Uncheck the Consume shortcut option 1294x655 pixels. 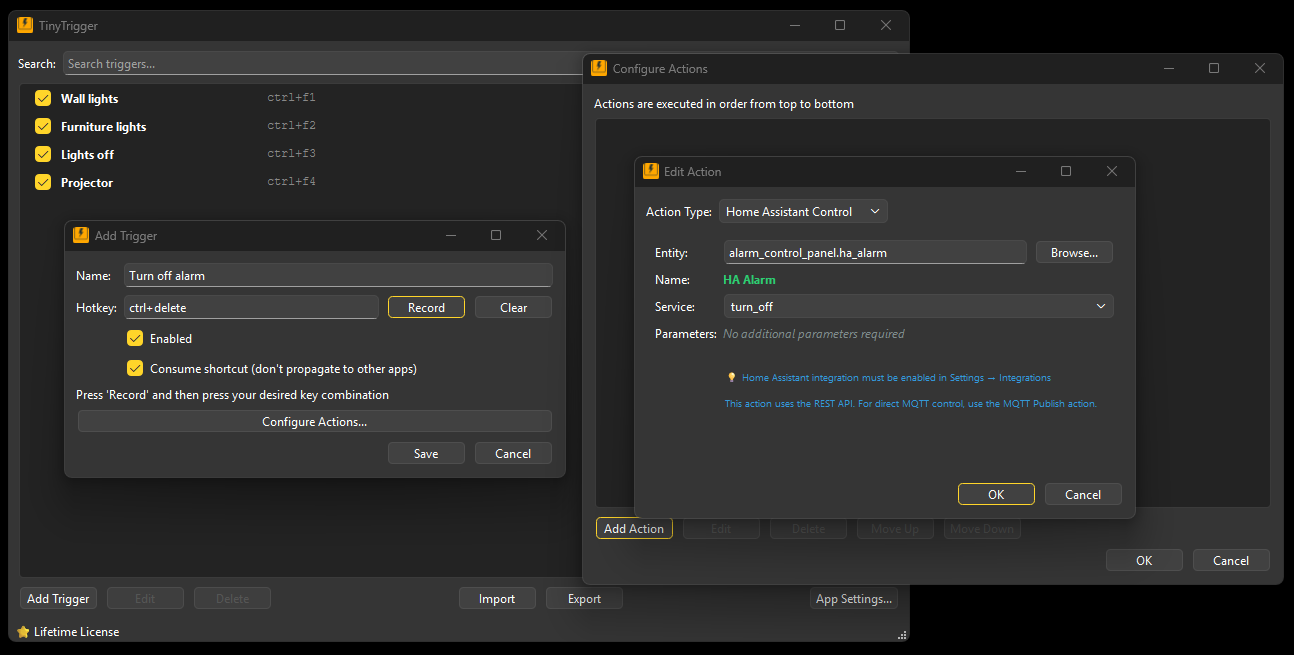tap(135, 368)
